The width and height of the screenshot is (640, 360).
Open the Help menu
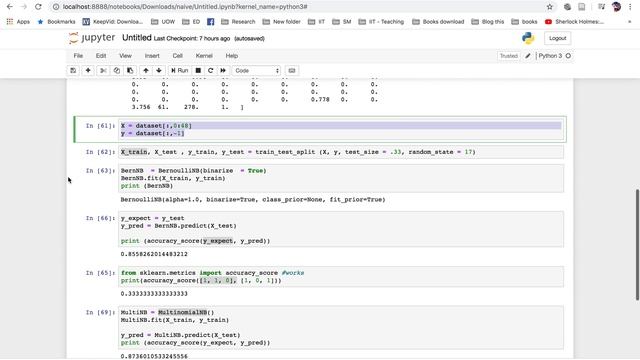pos(231,56)
